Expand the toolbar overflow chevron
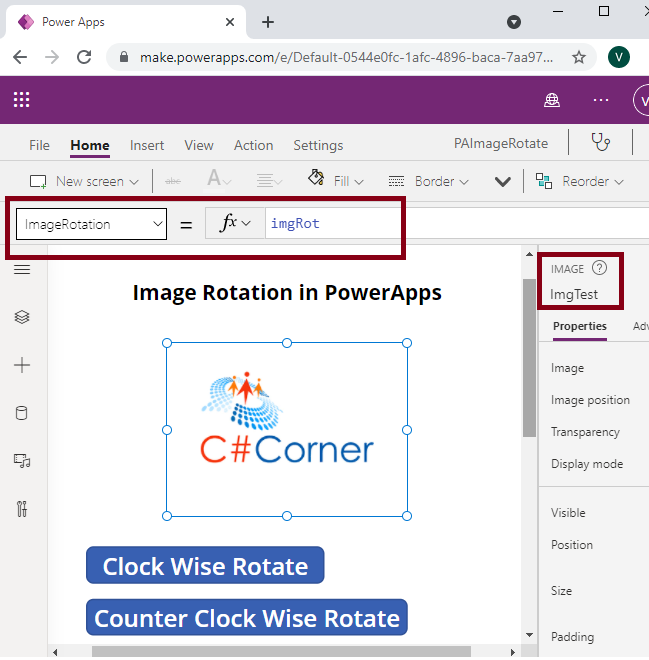The height and width of the screenshot is (660, 649). tap(503, 182)
